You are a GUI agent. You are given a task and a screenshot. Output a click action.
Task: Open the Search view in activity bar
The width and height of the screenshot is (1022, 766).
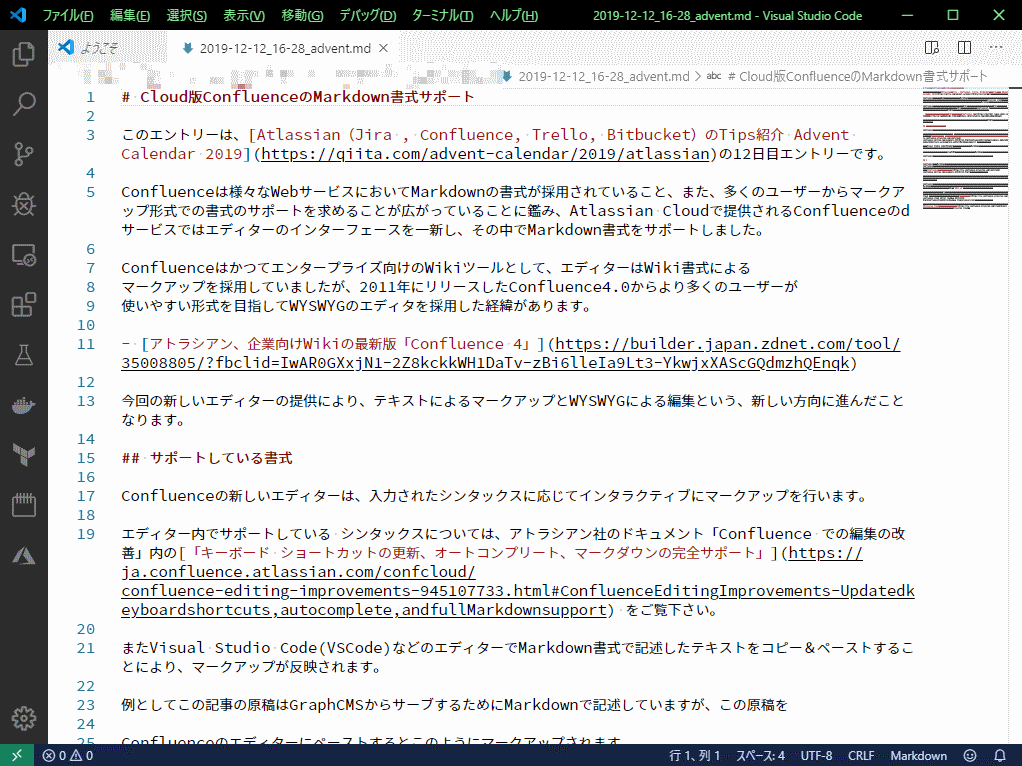[23, 104]
